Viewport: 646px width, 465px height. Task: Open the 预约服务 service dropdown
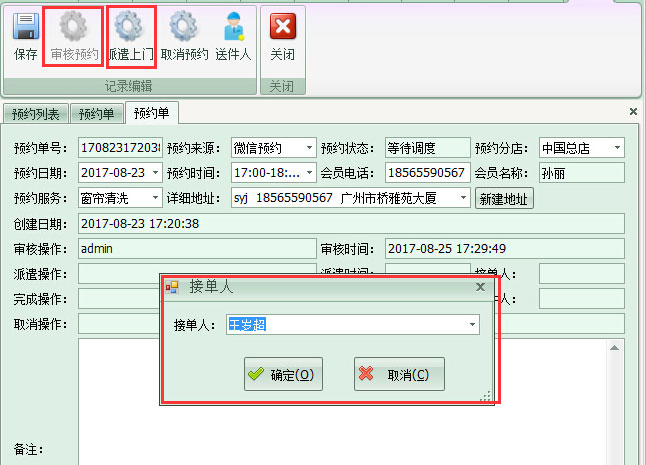(x=155, y=198)
